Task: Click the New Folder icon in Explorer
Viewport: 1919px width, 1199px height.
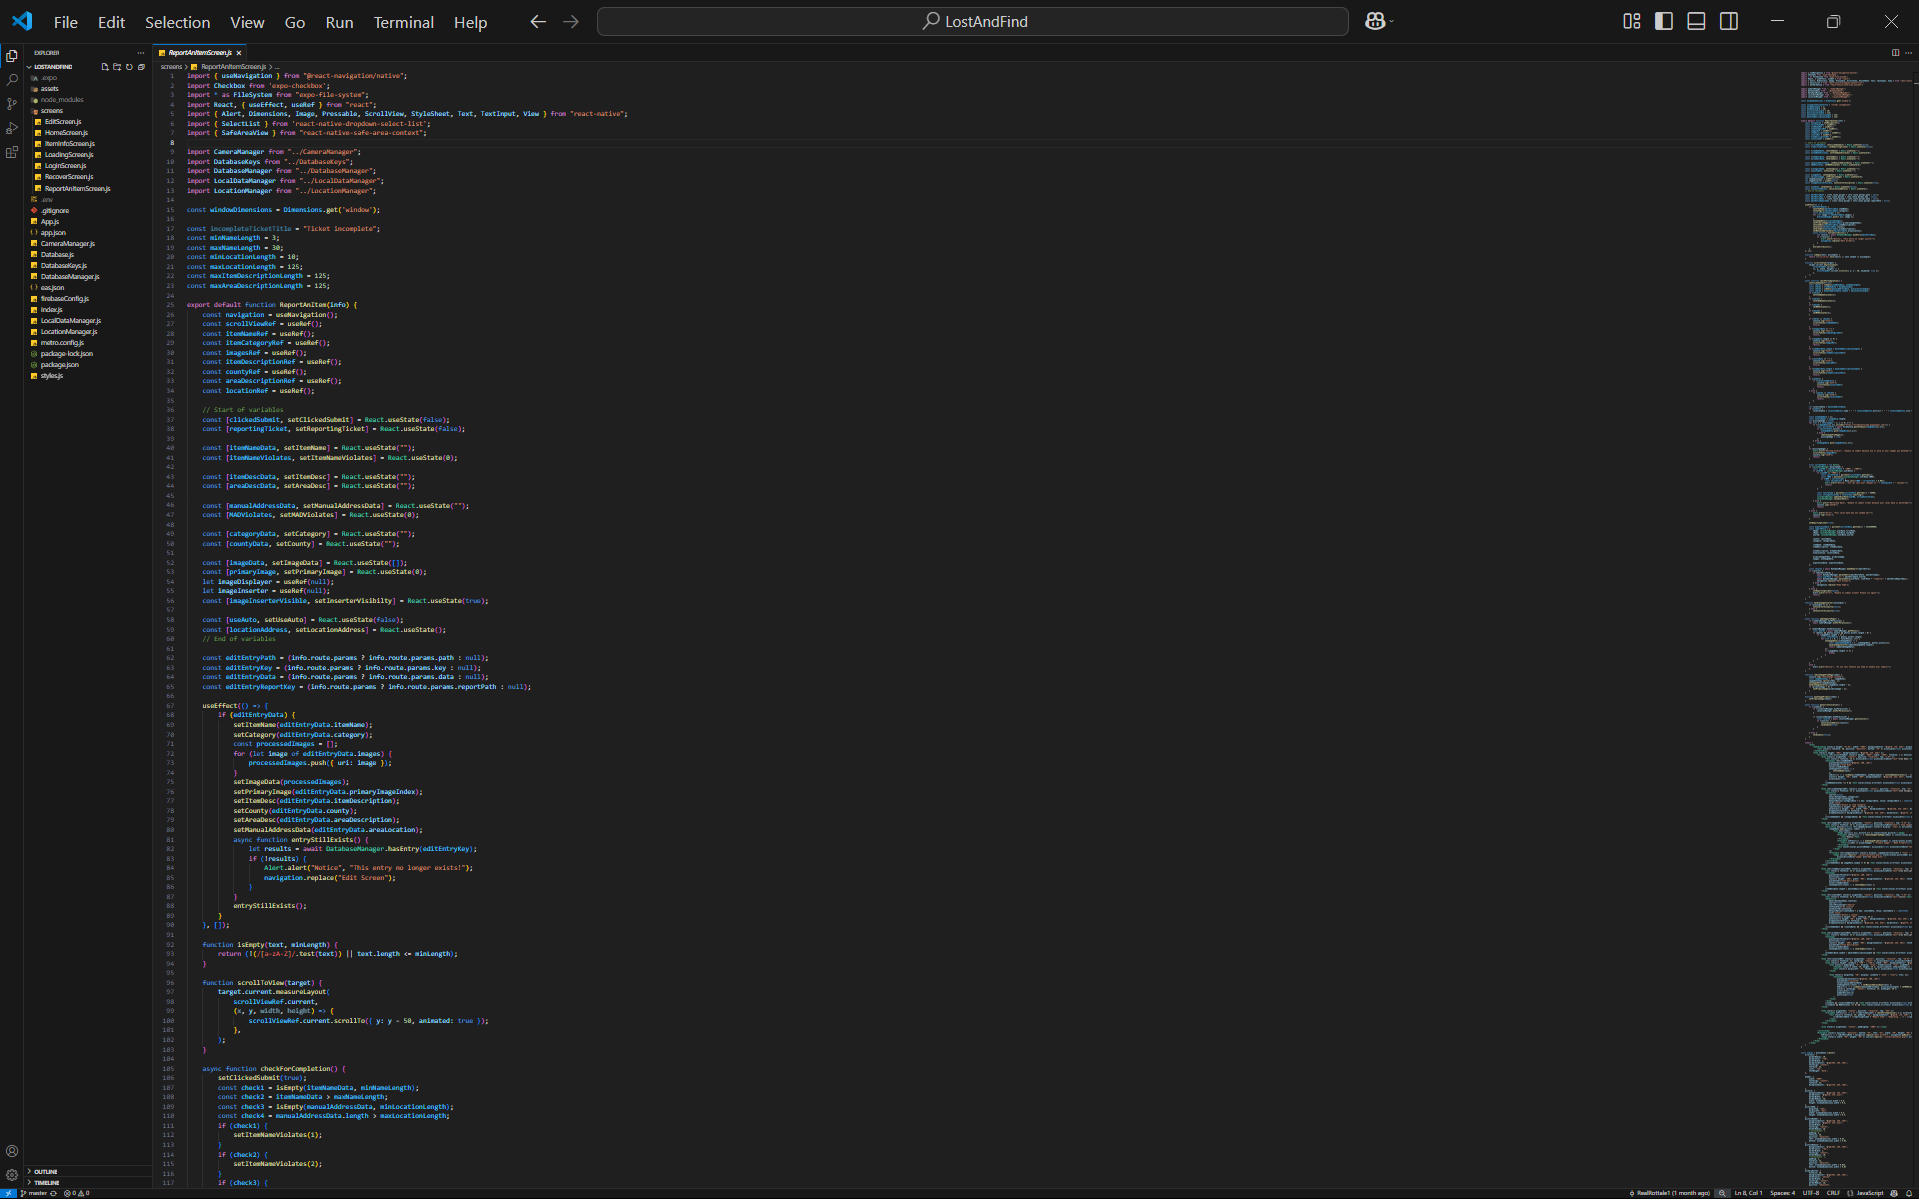Action: click(x=117, y=67)
